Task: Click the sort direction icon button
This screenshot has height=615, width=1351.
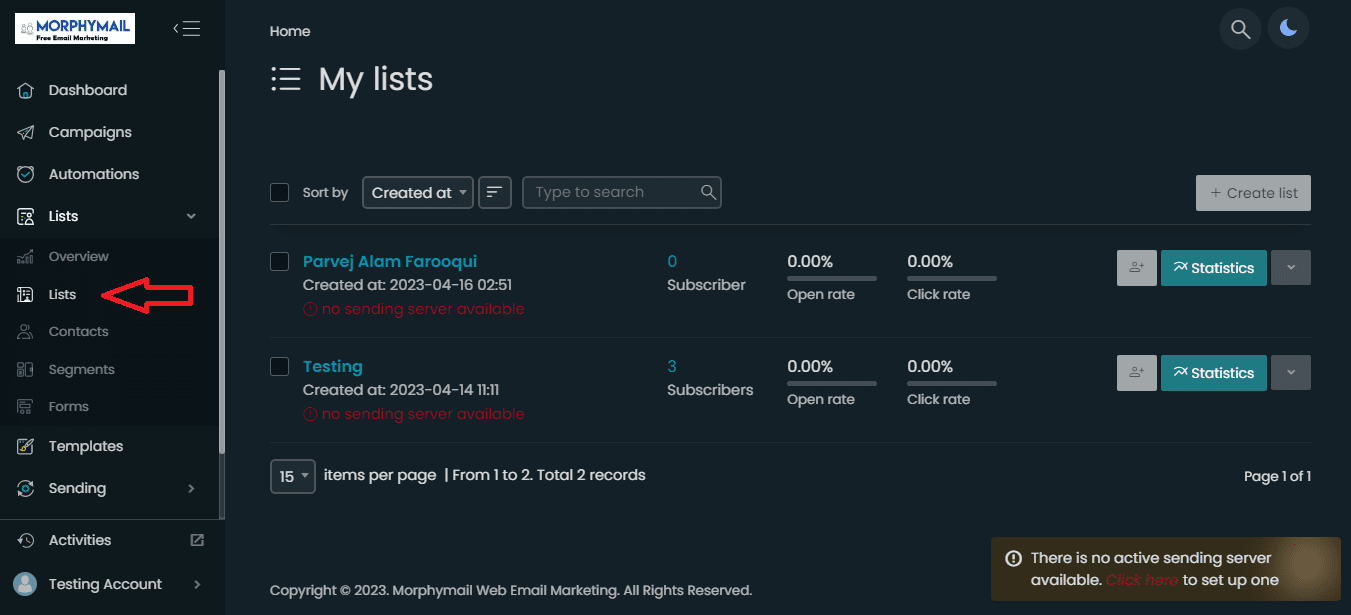Action: (x=495, y=192)
